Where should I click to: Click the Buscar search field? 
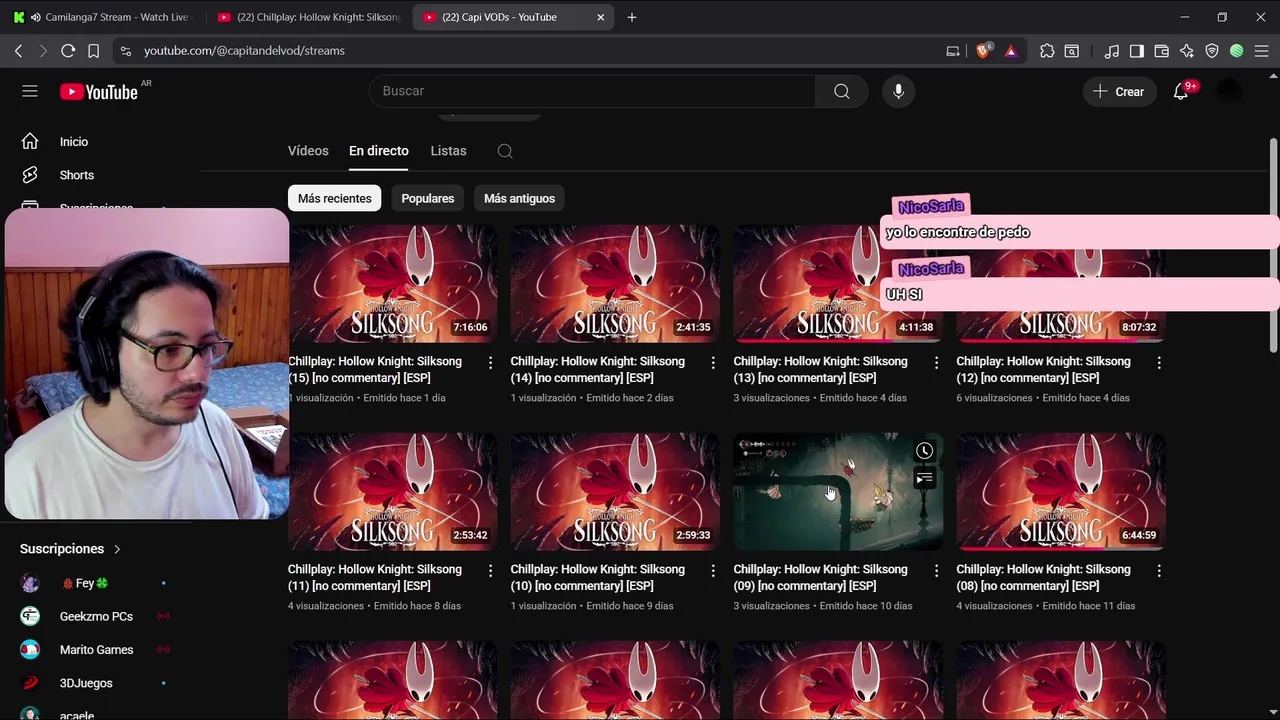592,91
